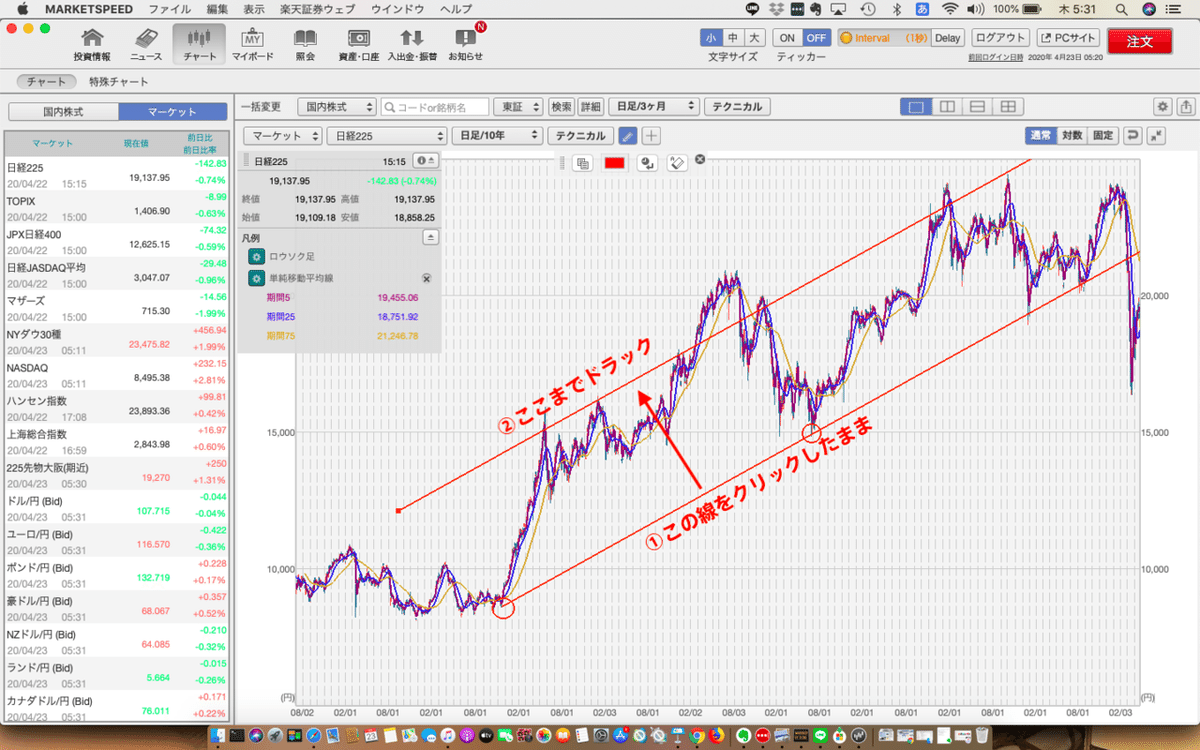Open 編集 menu
Viewport: 1200px width, 750px height.
pos(217,8)
